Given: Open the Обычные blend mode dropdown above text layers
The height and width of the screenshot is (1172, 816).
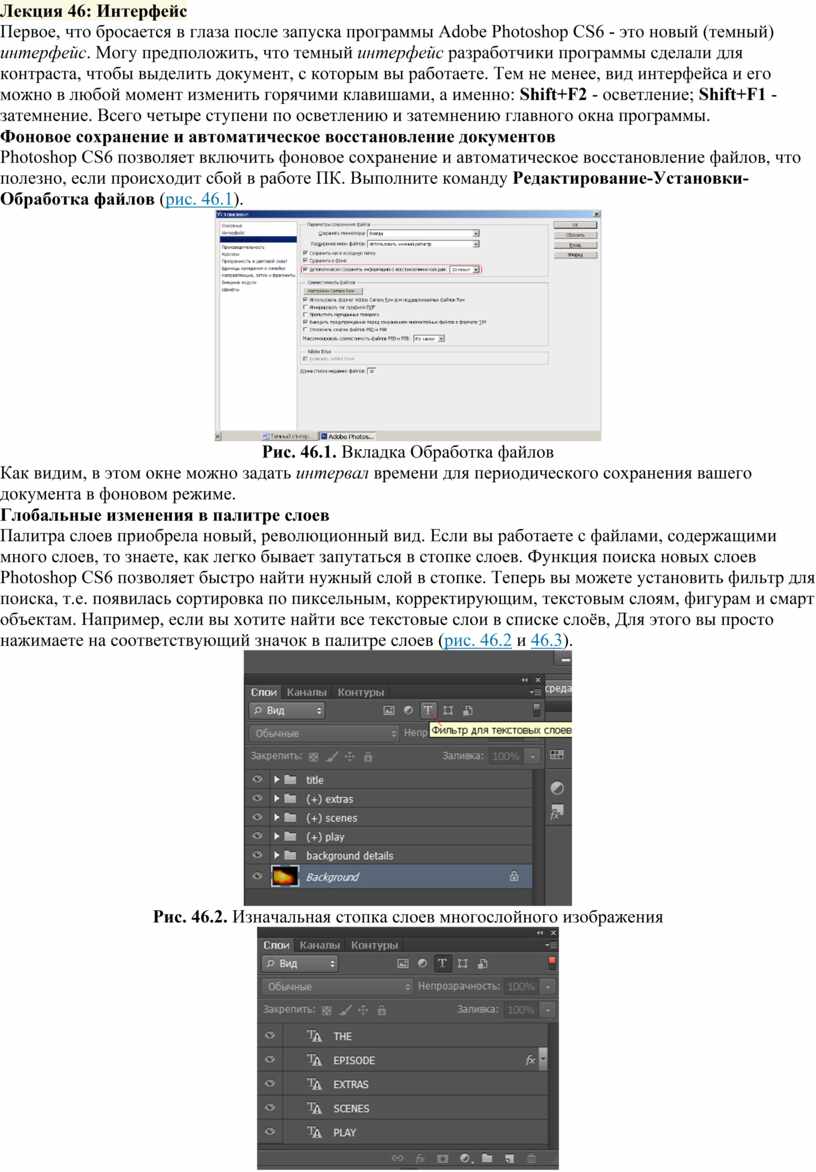Looking at the screenshot, I should pos(337,987).
